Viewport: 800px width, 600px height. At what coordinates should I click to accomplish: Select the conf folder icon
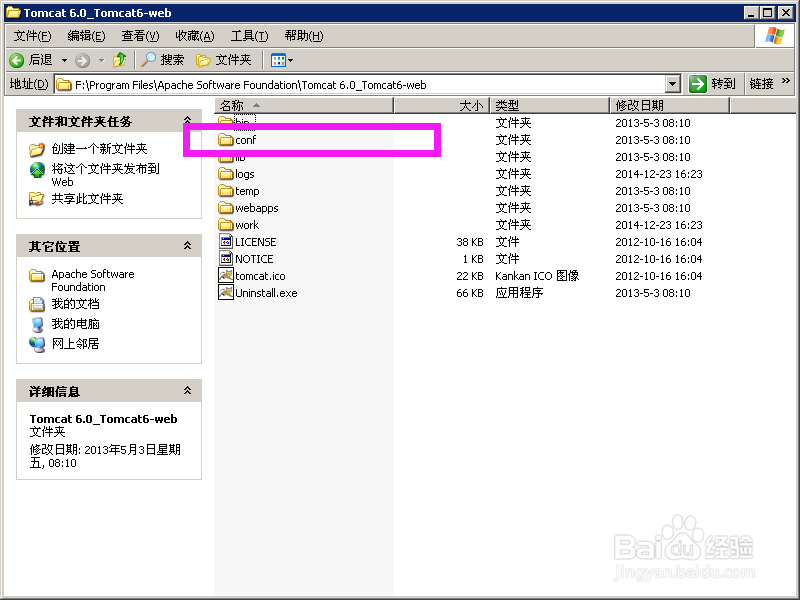pyautogui.click(x=226, y=139)
